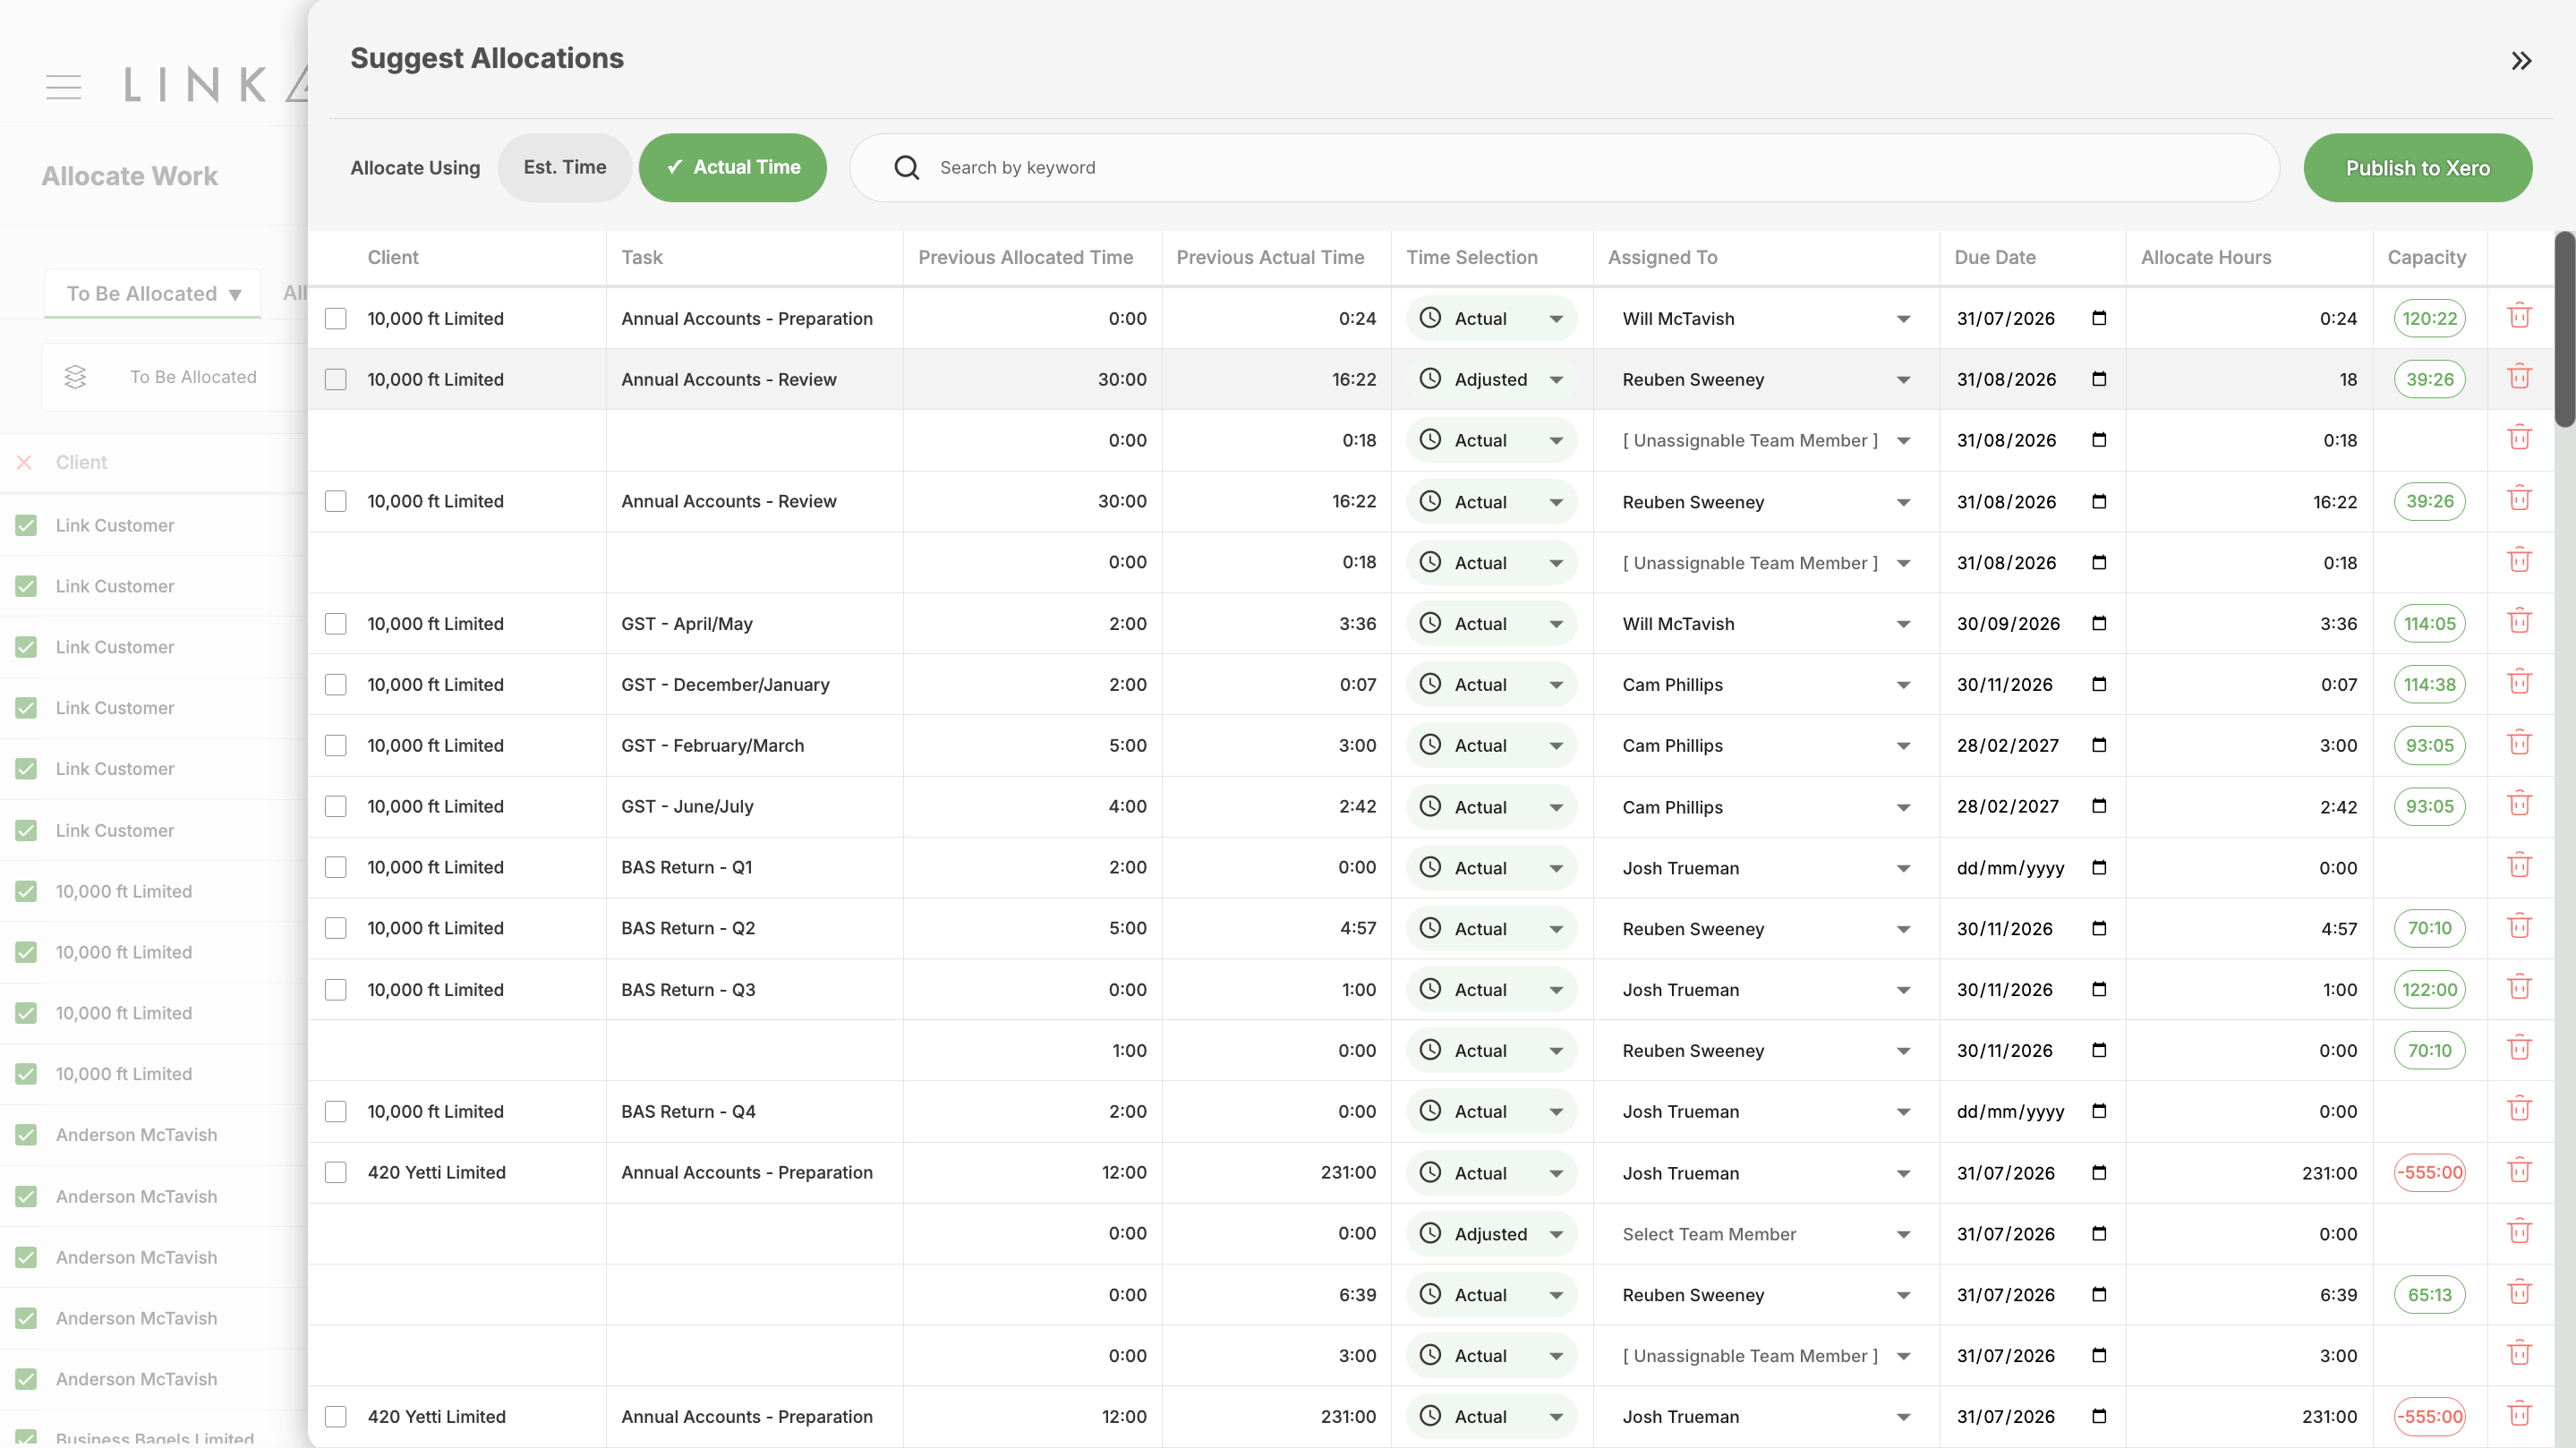Click the search magnifier icon

pos(906,167)
